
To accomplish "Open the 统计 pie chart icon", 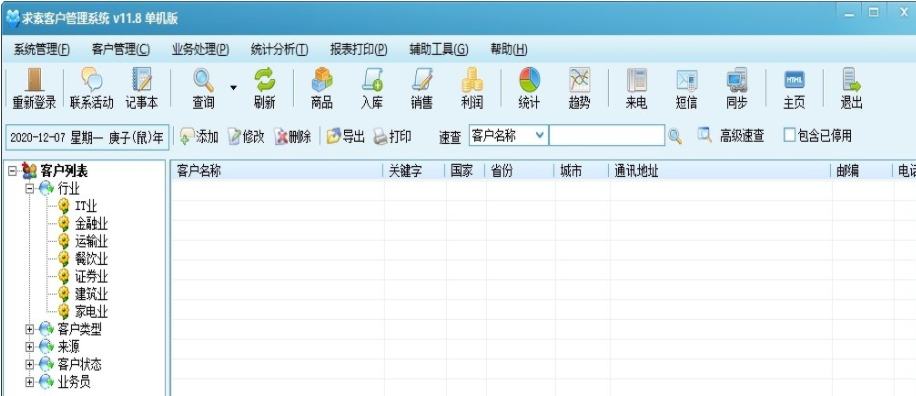I will pos(529,80).
